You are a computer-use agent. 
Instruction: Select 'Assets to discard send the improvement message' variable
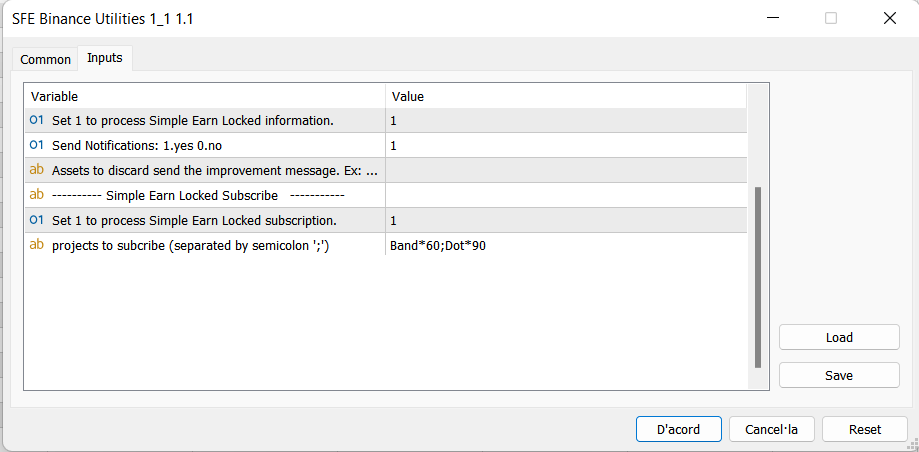pos(215,171)
